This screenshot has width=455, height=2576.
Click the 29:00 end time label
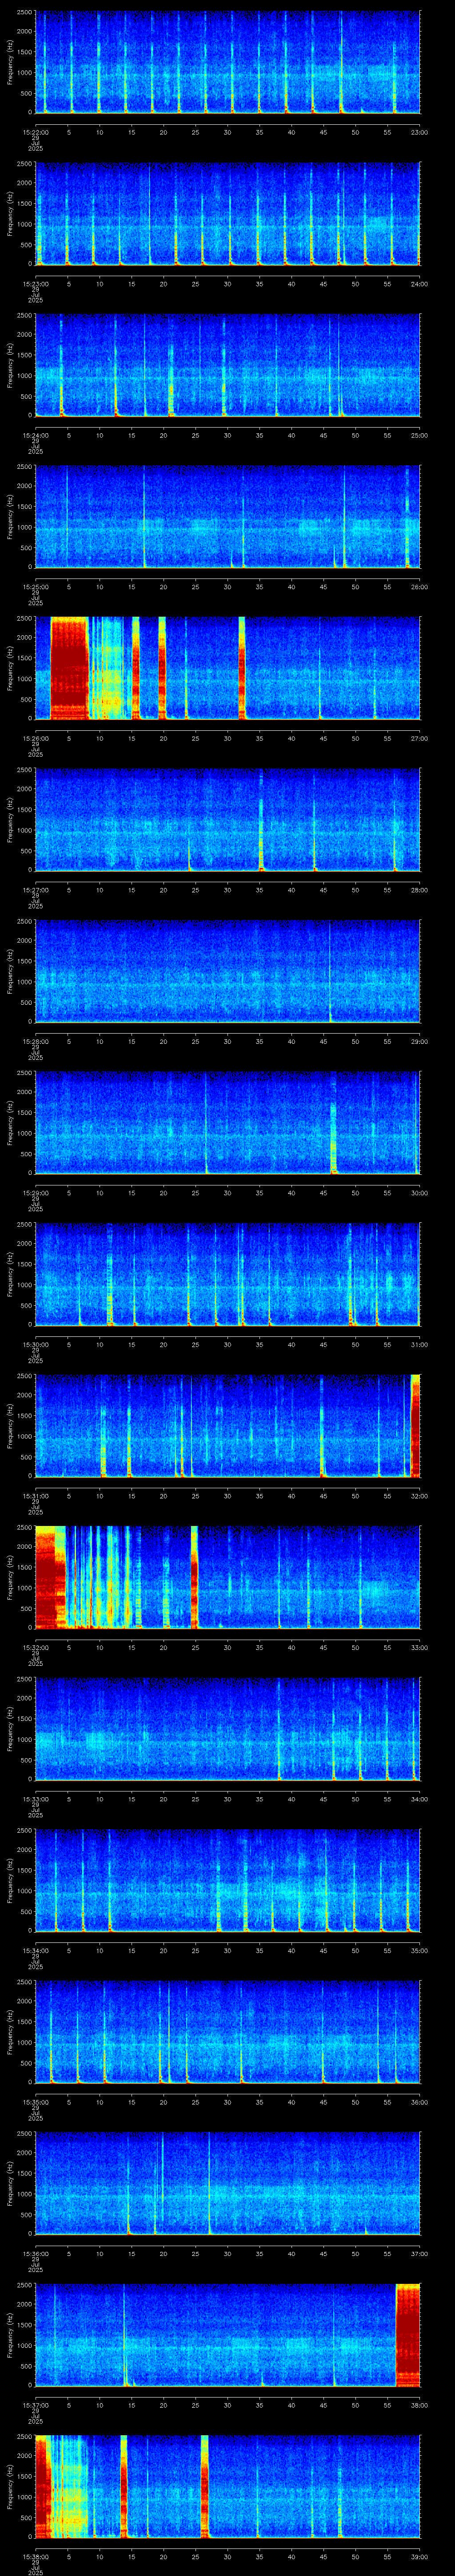pos(419,1041)
